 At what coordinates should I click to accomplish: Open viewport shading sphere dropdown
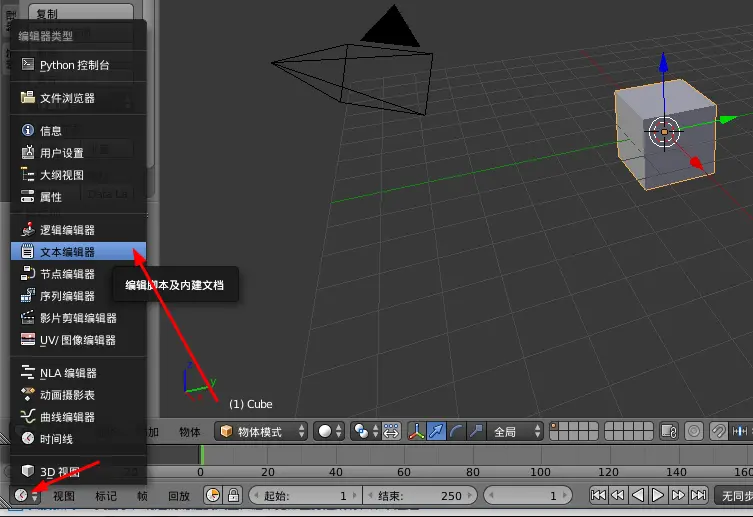[329, 432]
